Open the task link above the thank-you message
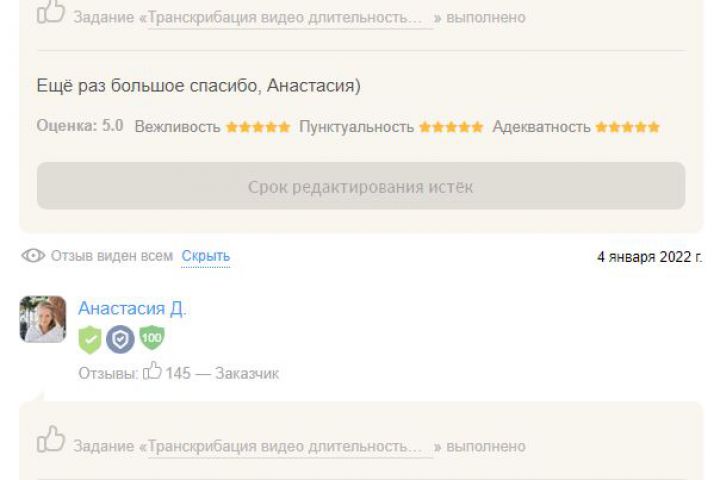Viewport: 720px width, 480px height. click(290, 18)
